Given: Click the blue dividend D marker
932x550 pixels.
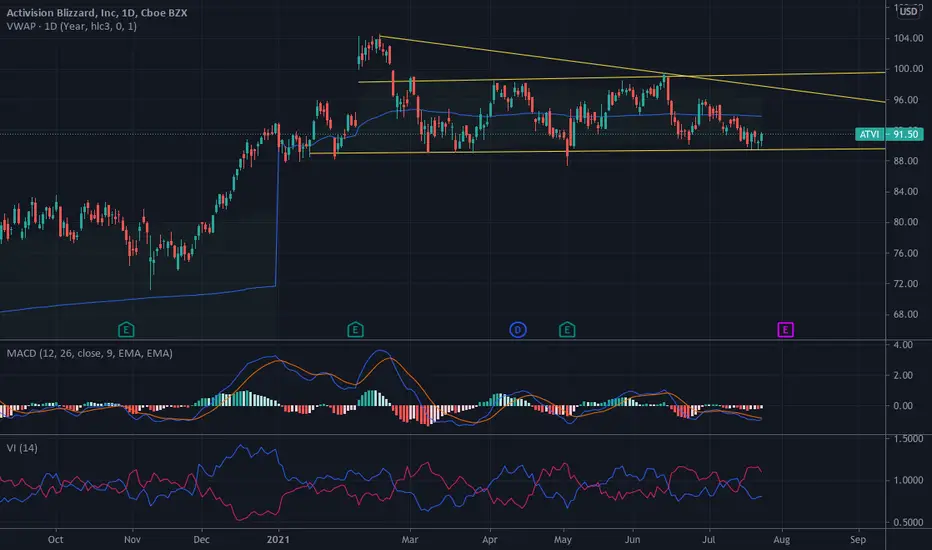Looking at the screenshot, I should 518,329.
